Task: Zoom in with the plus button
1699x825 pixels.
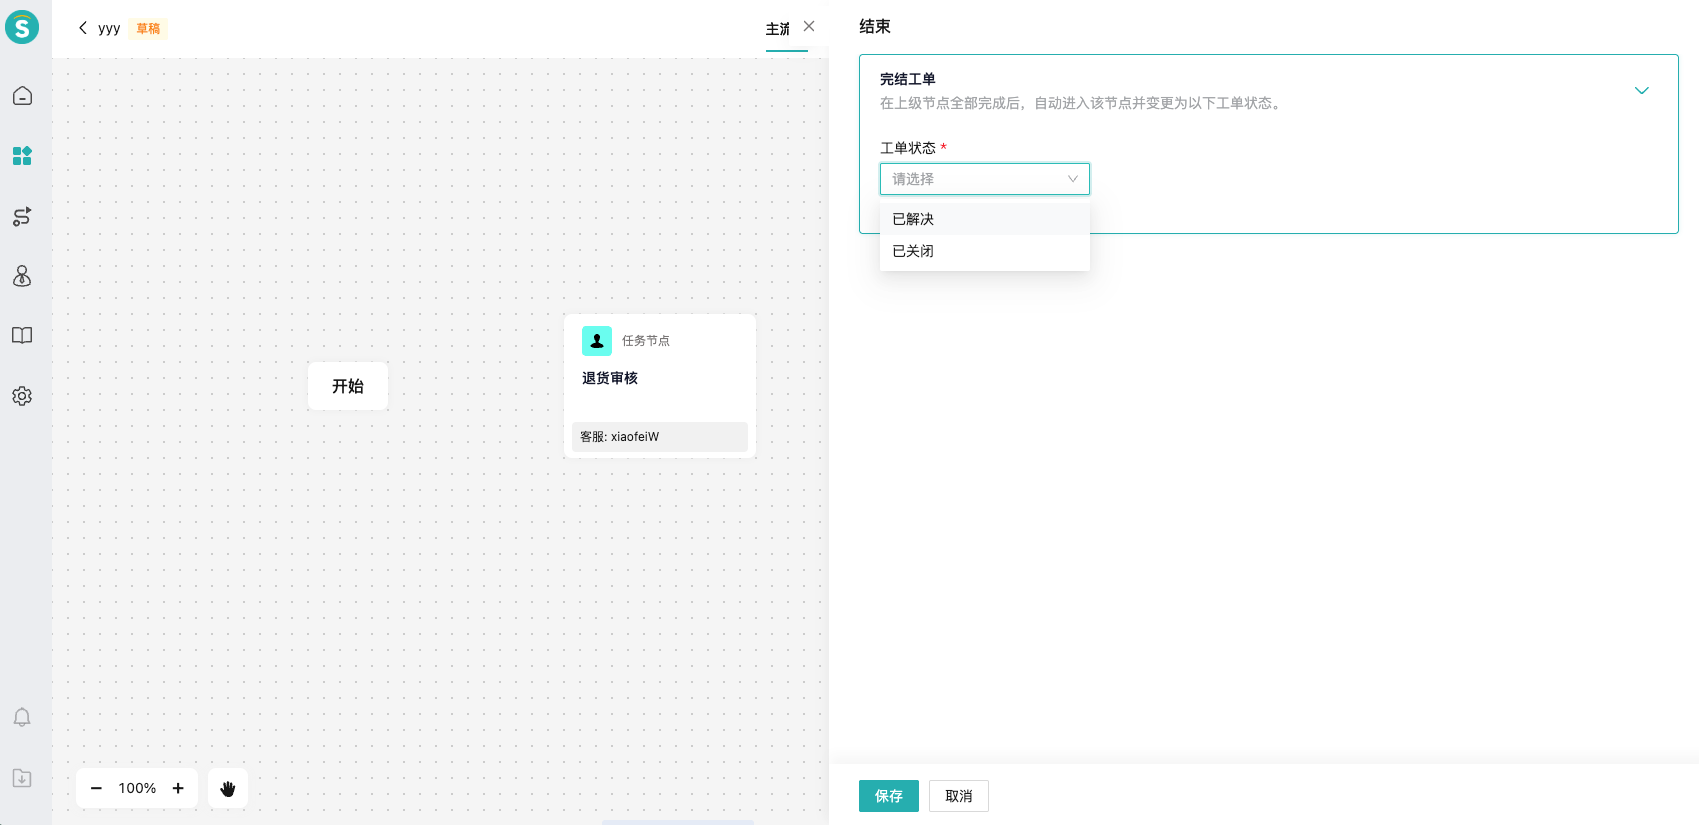Action: [x=178, y=788]
